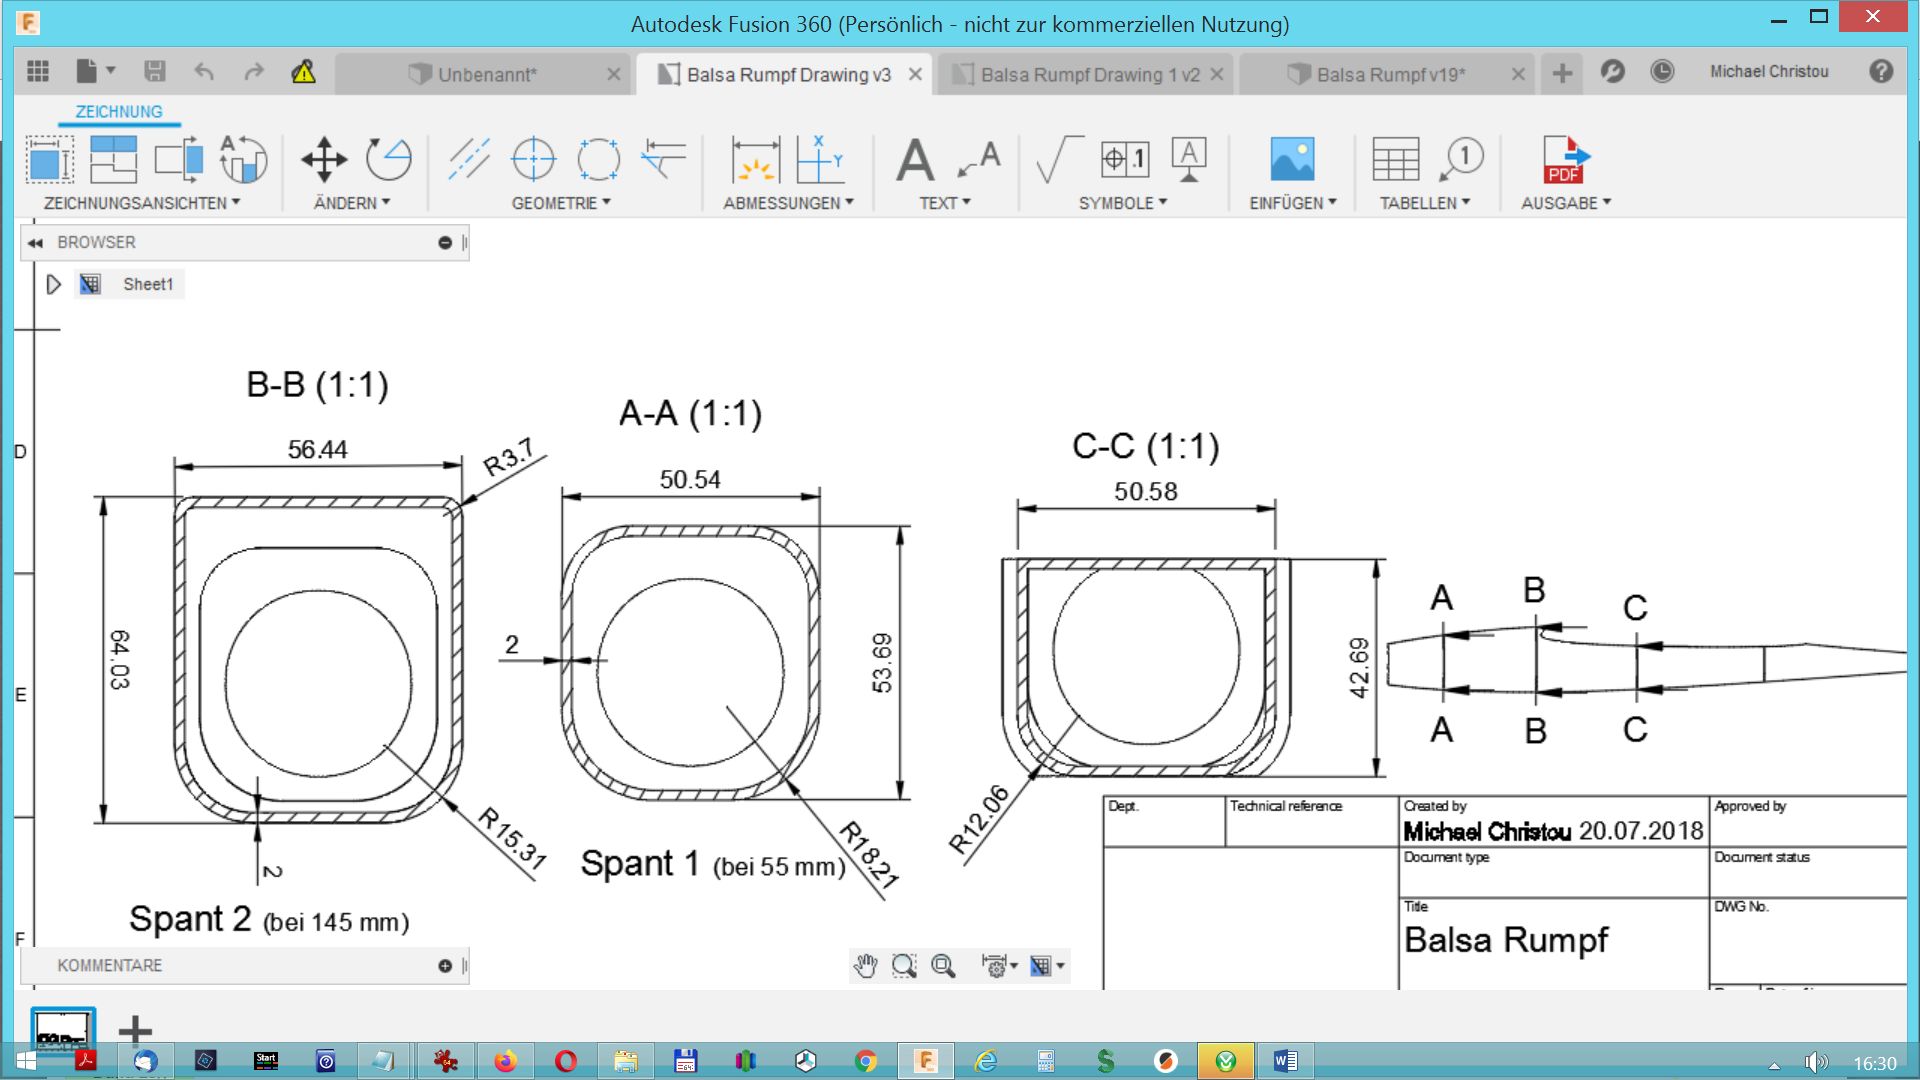This screenshot has height=1080, width=1920.
Task: Select the Edge Extension tool
Action: point(663,159)
